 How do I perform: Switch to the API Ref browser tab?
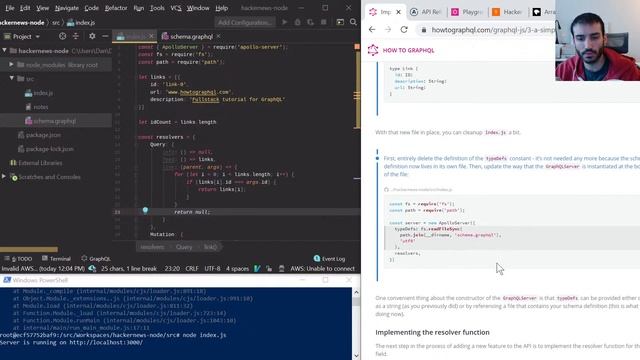[426, 12]
